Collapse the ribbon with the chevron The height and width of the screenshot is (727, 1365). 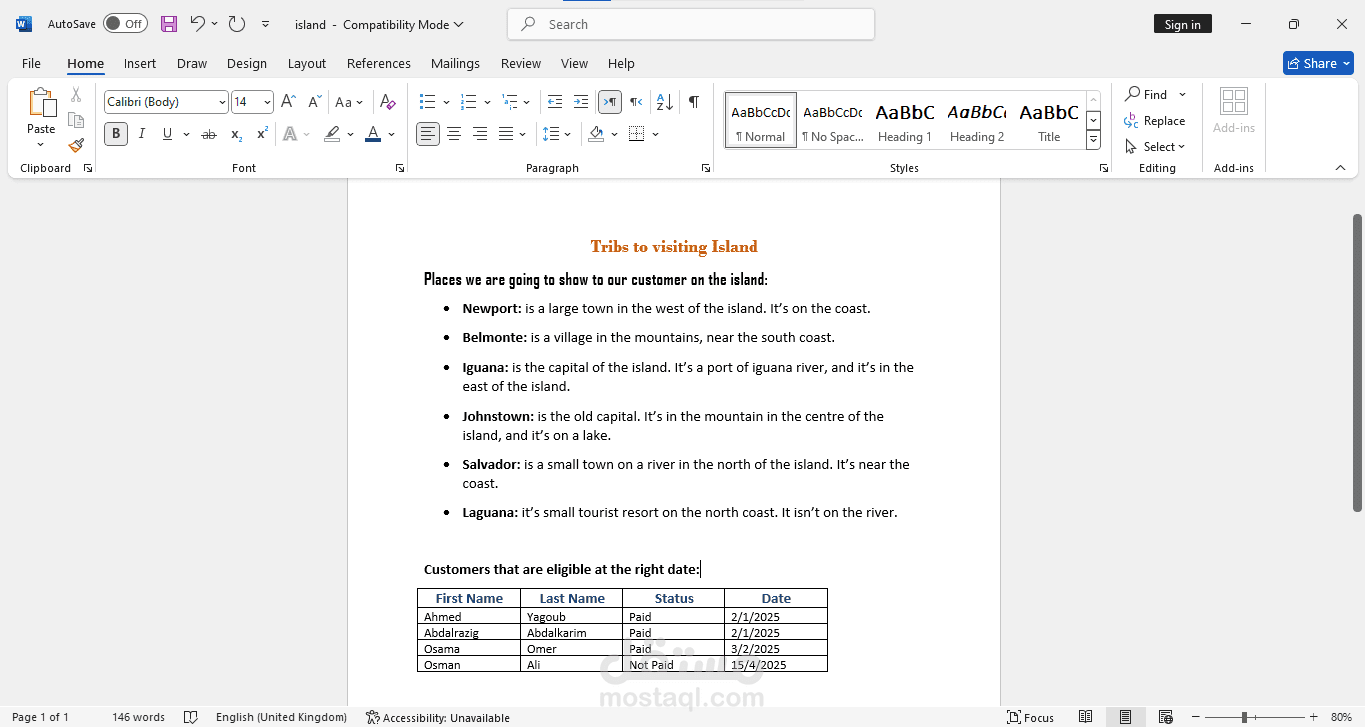tap(1340, 168)
